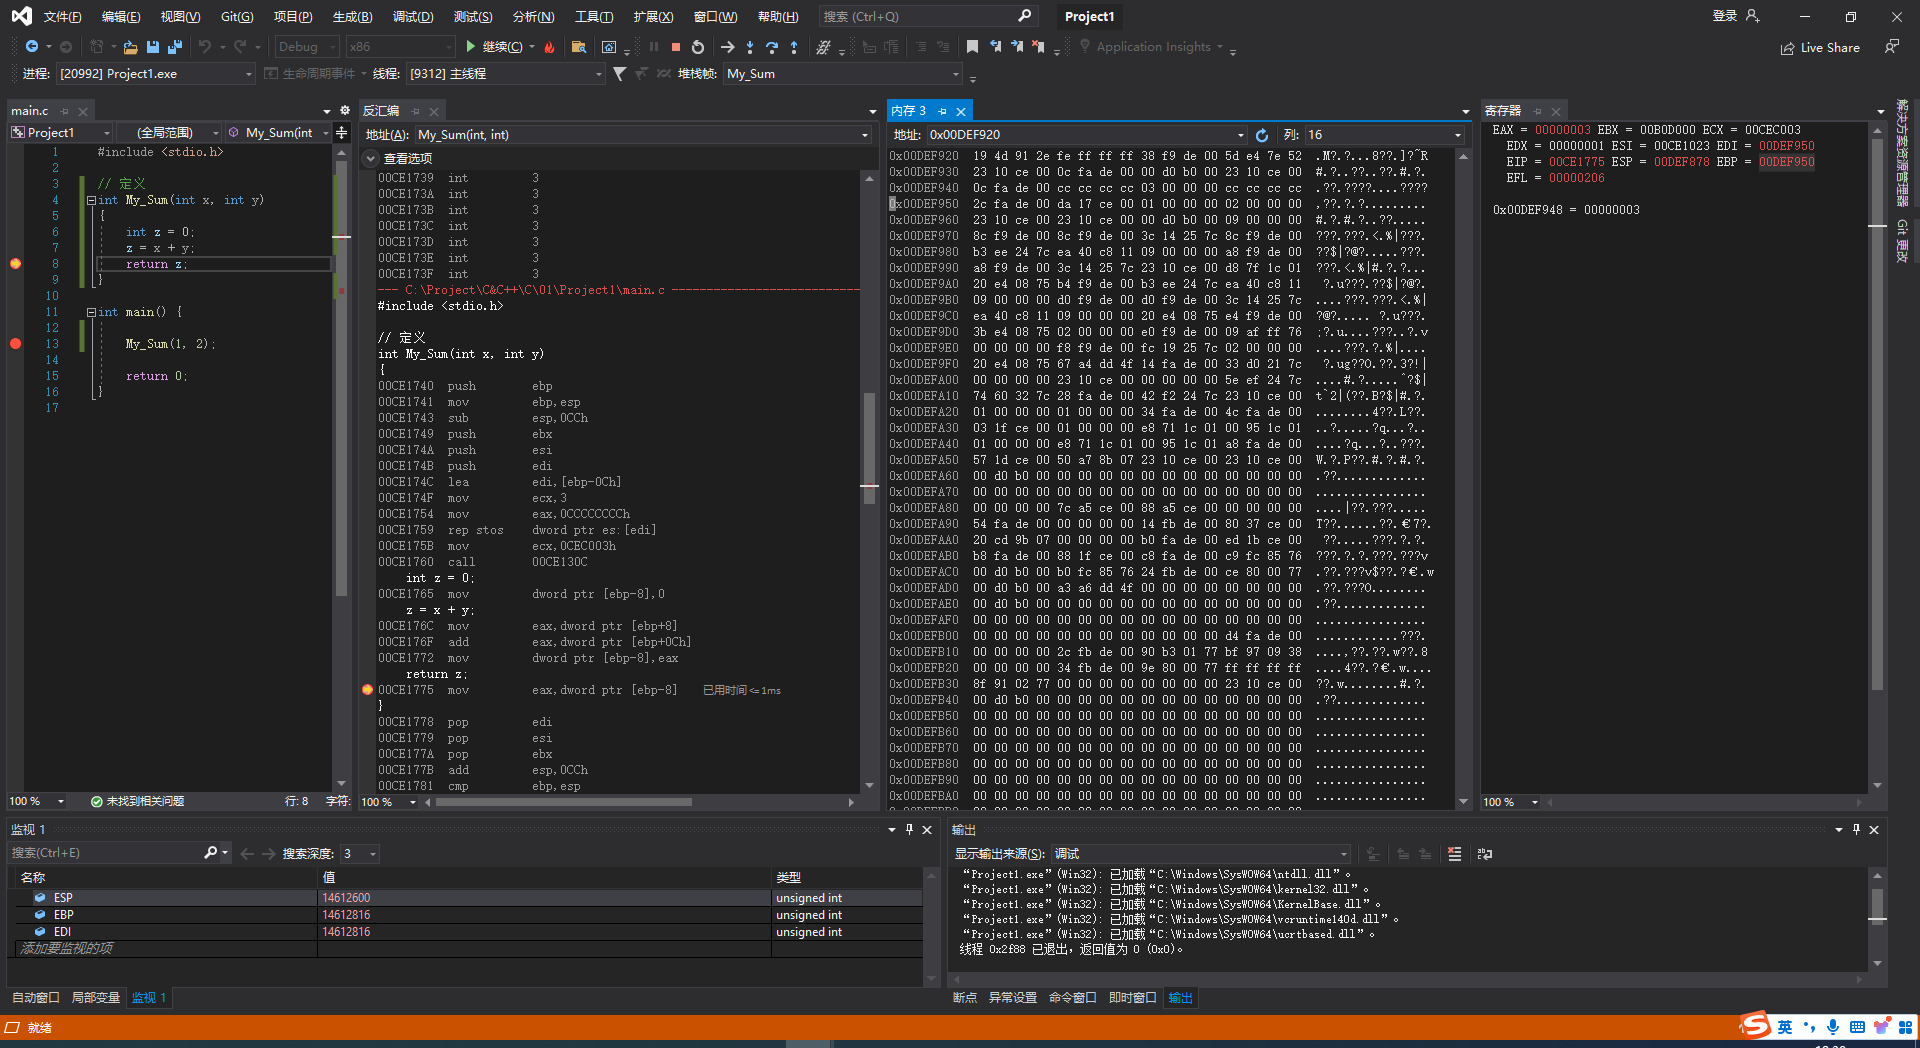This screenshot has width=1920, height=1048.
Task: Click the green Continue debugging arrow
Action: (x=471, y=47)
